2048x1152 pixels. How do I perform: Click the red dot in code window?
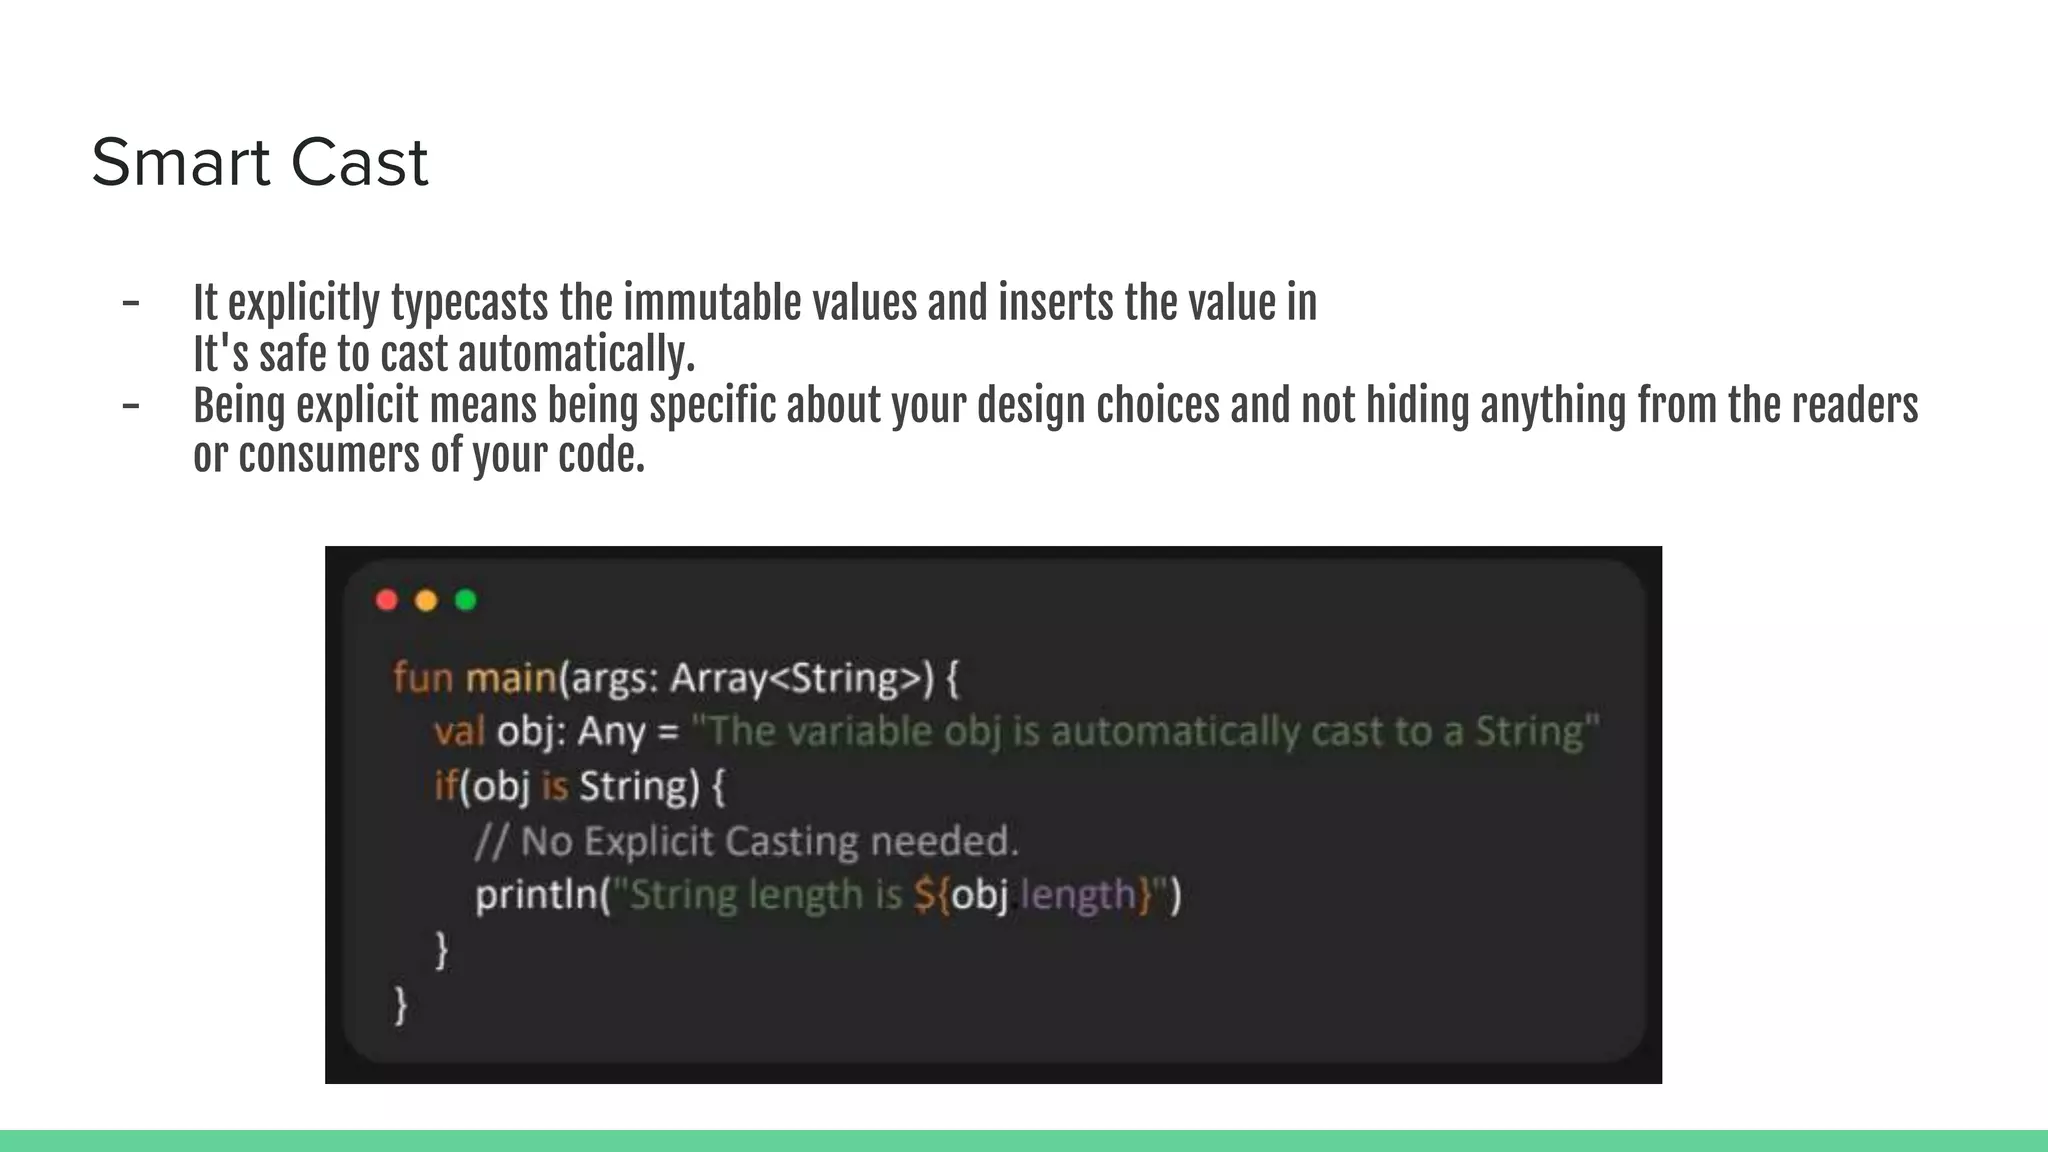click(387, 600)
